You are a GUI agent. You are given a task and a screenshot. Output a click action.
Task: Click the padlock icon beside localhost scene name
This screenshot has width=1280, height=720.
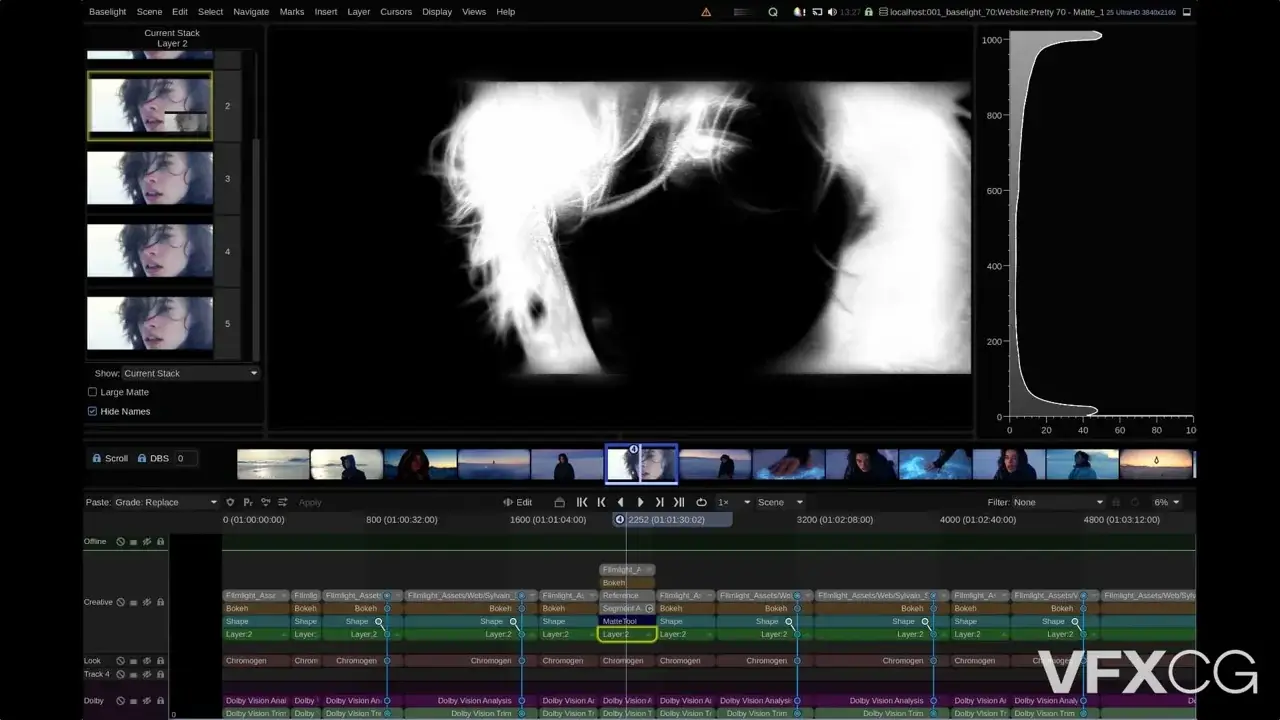point(868,12)
